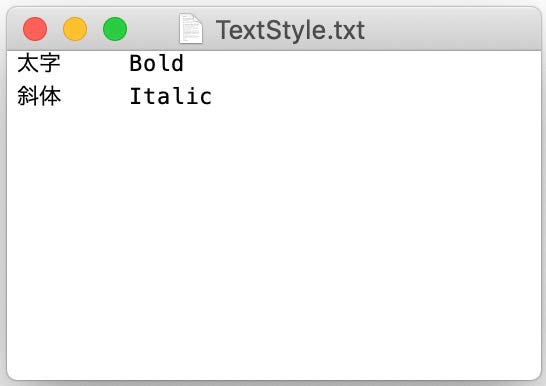This screenshot has width=546, height=386.
Task: Click the tab gap between 斜体 and Italic
Action: click(95, 96)
